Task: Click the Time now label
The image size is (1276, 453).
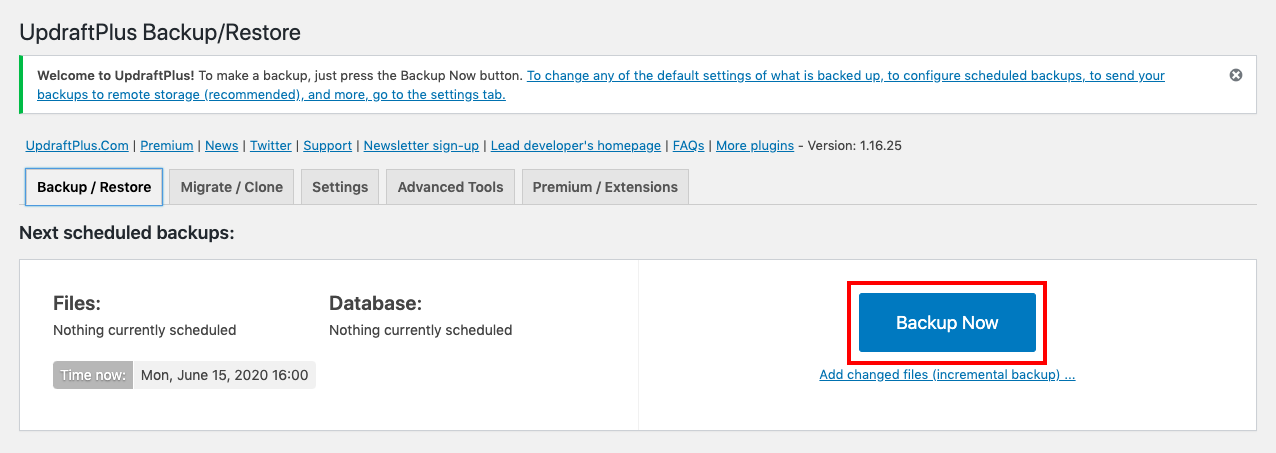Action: (x=93, y=375)
